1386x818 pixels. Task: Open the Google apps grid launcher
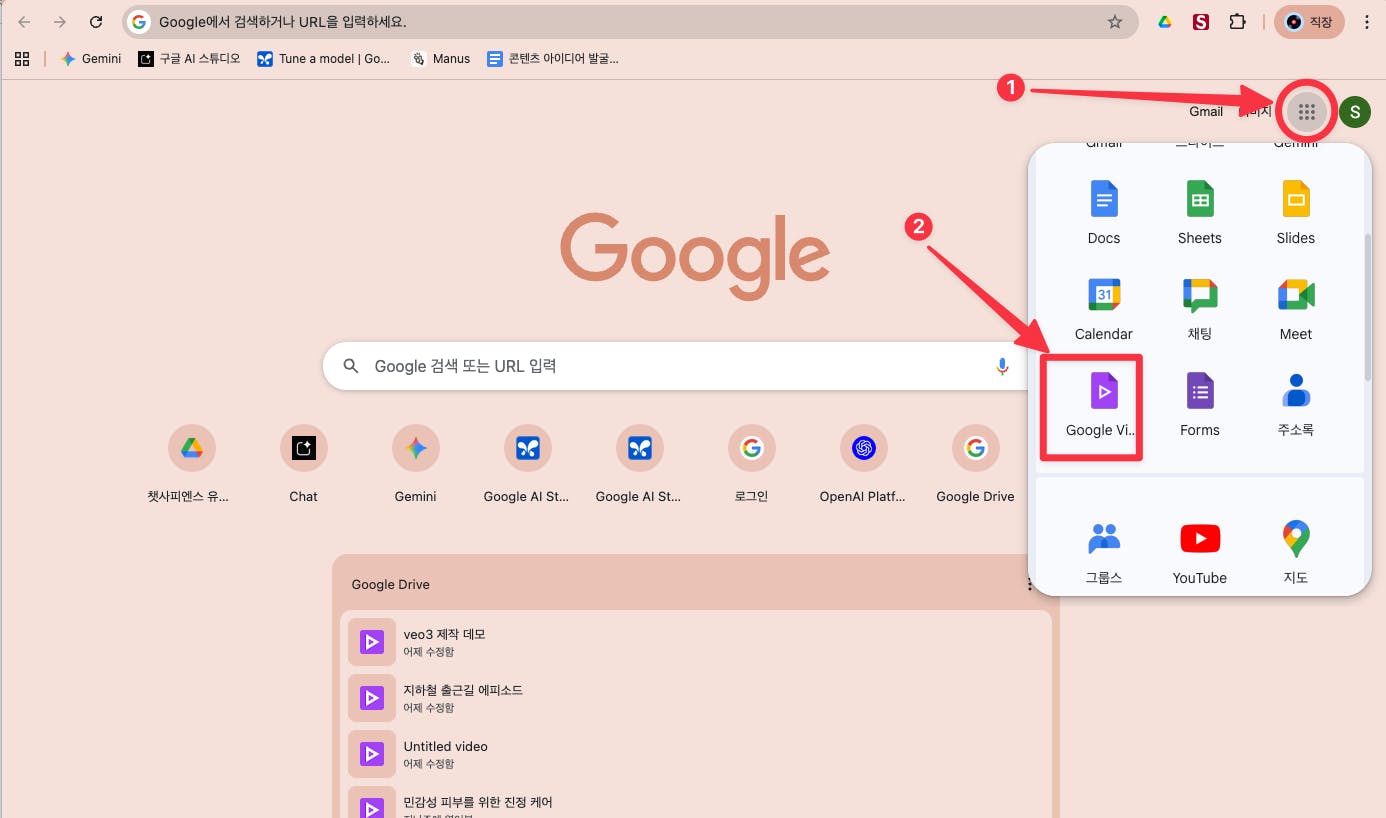click(1306, 112)
